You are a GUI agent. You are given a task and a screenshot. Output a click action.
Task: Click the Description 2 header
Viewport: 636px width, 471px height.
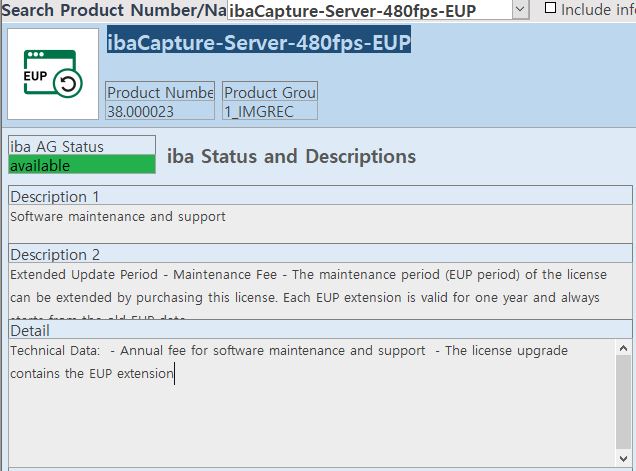[x=320, y=254]
